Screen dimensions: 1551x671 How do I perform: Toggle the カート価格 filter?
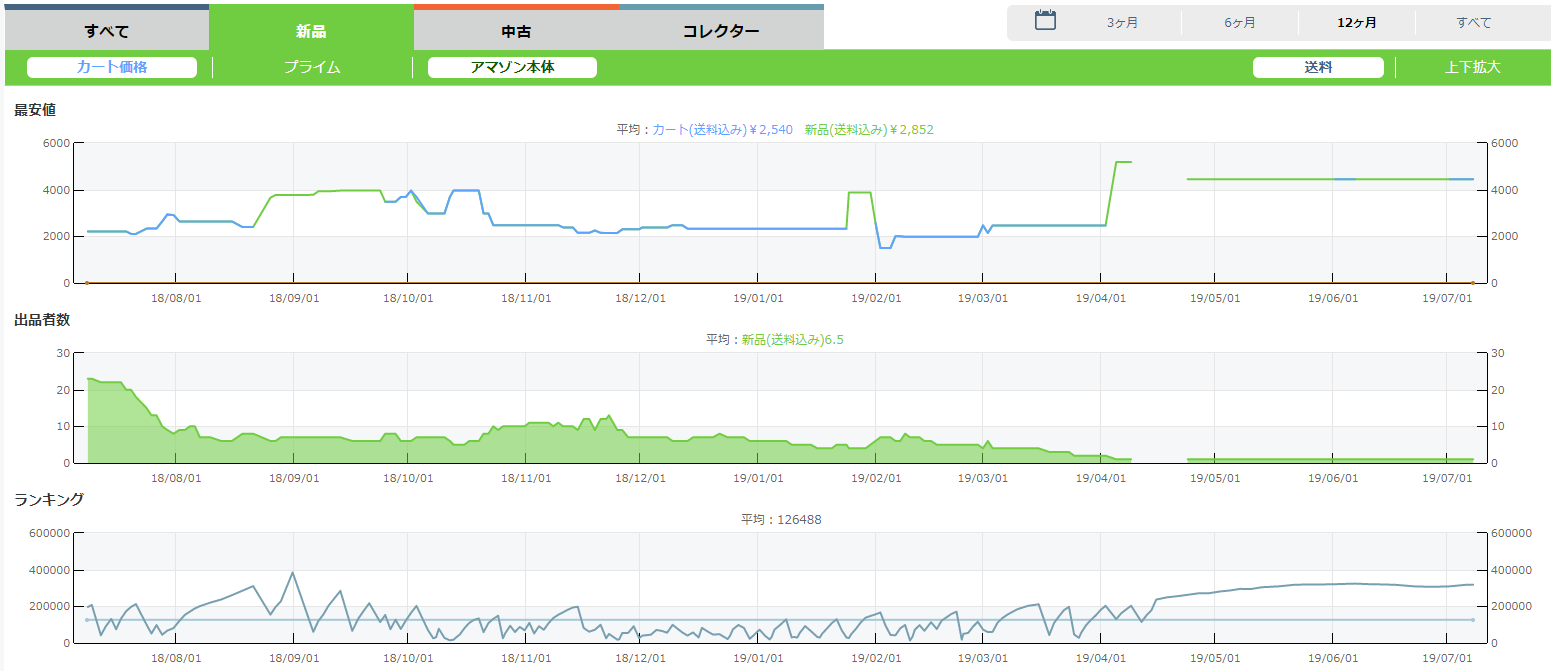tap(112, 67)
